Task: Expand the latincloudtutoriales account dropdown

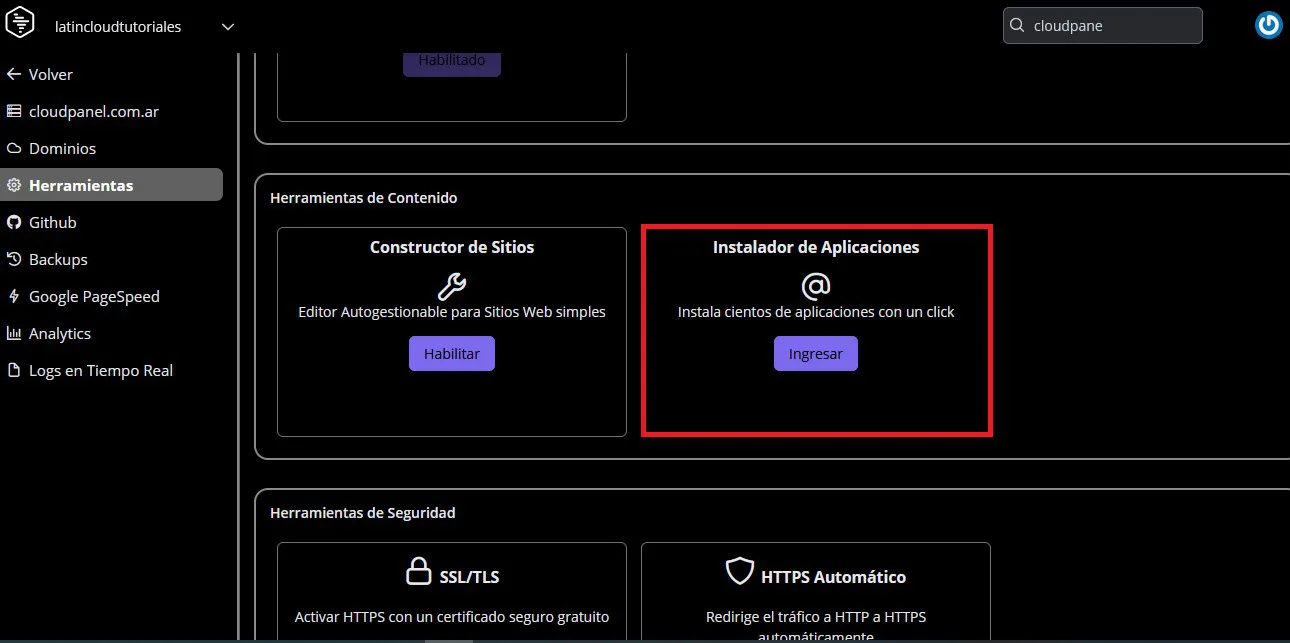Action: [227, 27]
